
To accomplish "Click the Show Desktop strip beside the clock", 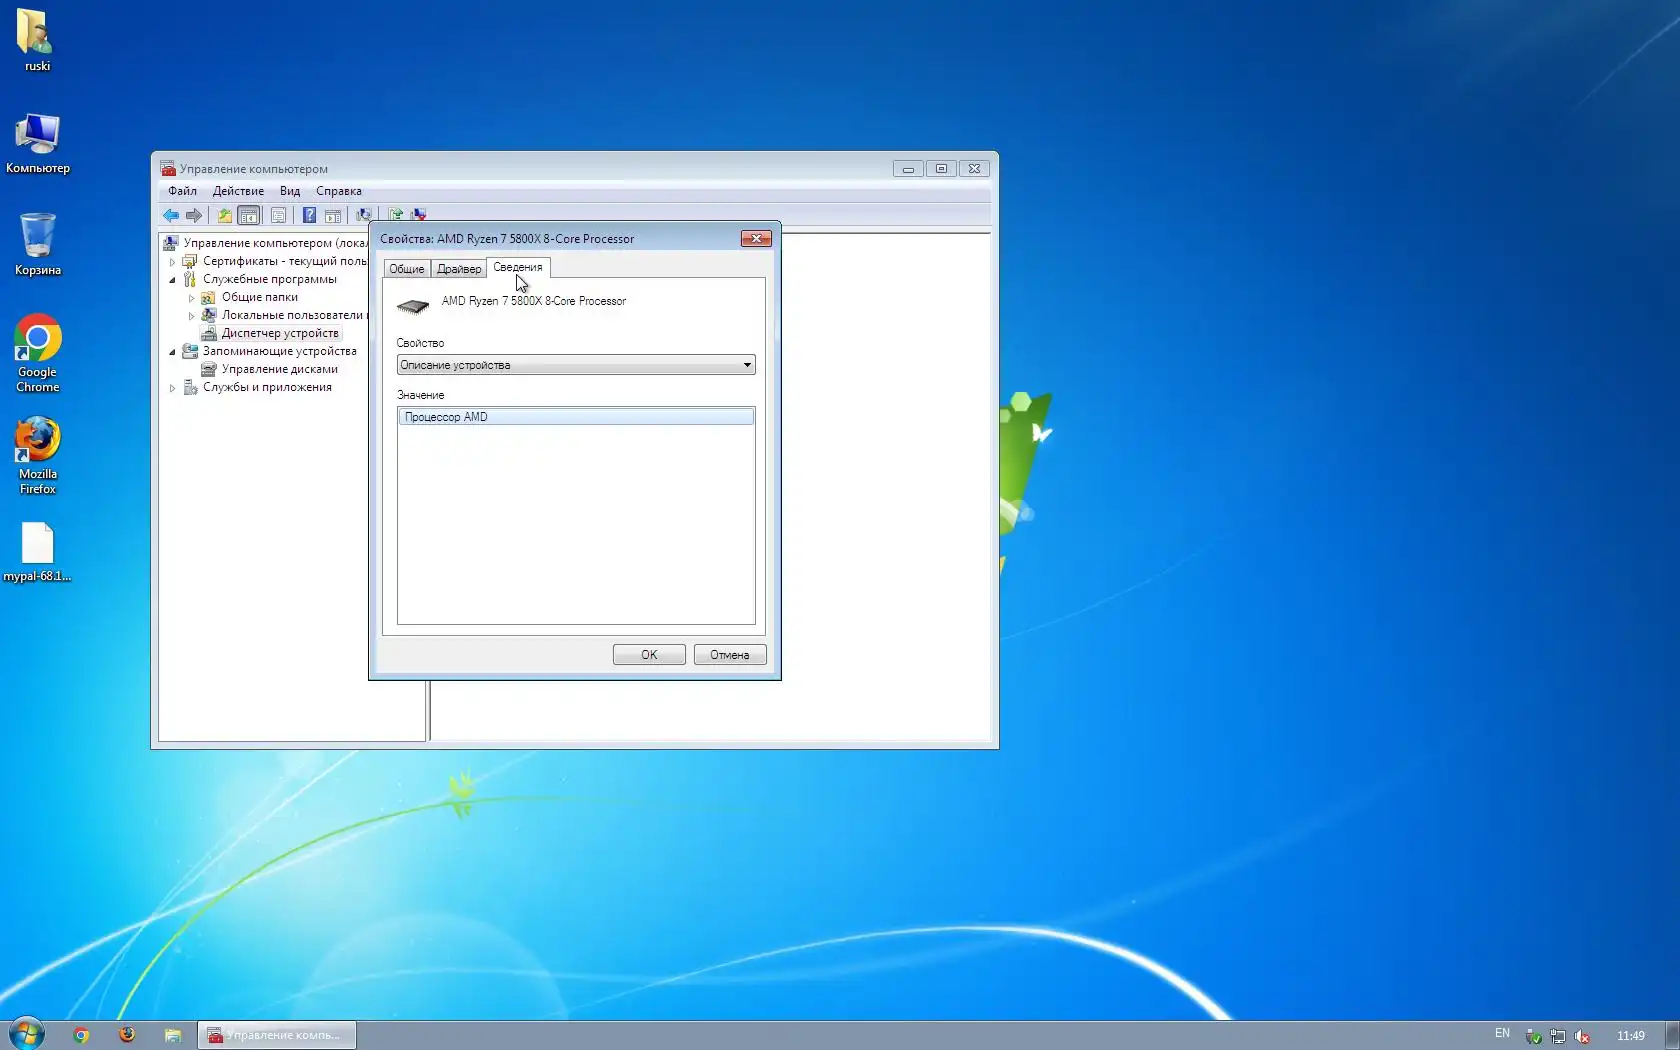I will pyautogui.click(x=1672, y=1035).
